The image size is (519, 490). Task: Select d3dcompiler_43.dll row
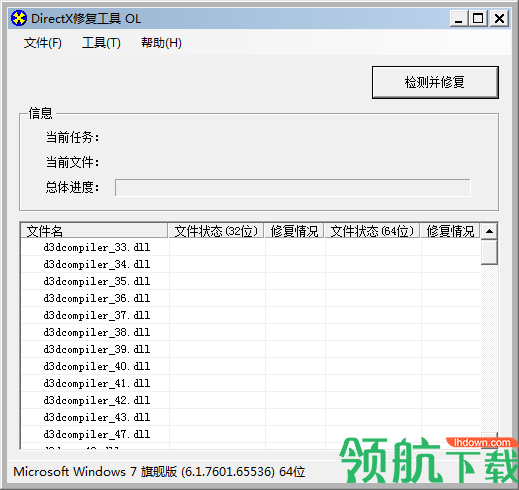point(251,417)
